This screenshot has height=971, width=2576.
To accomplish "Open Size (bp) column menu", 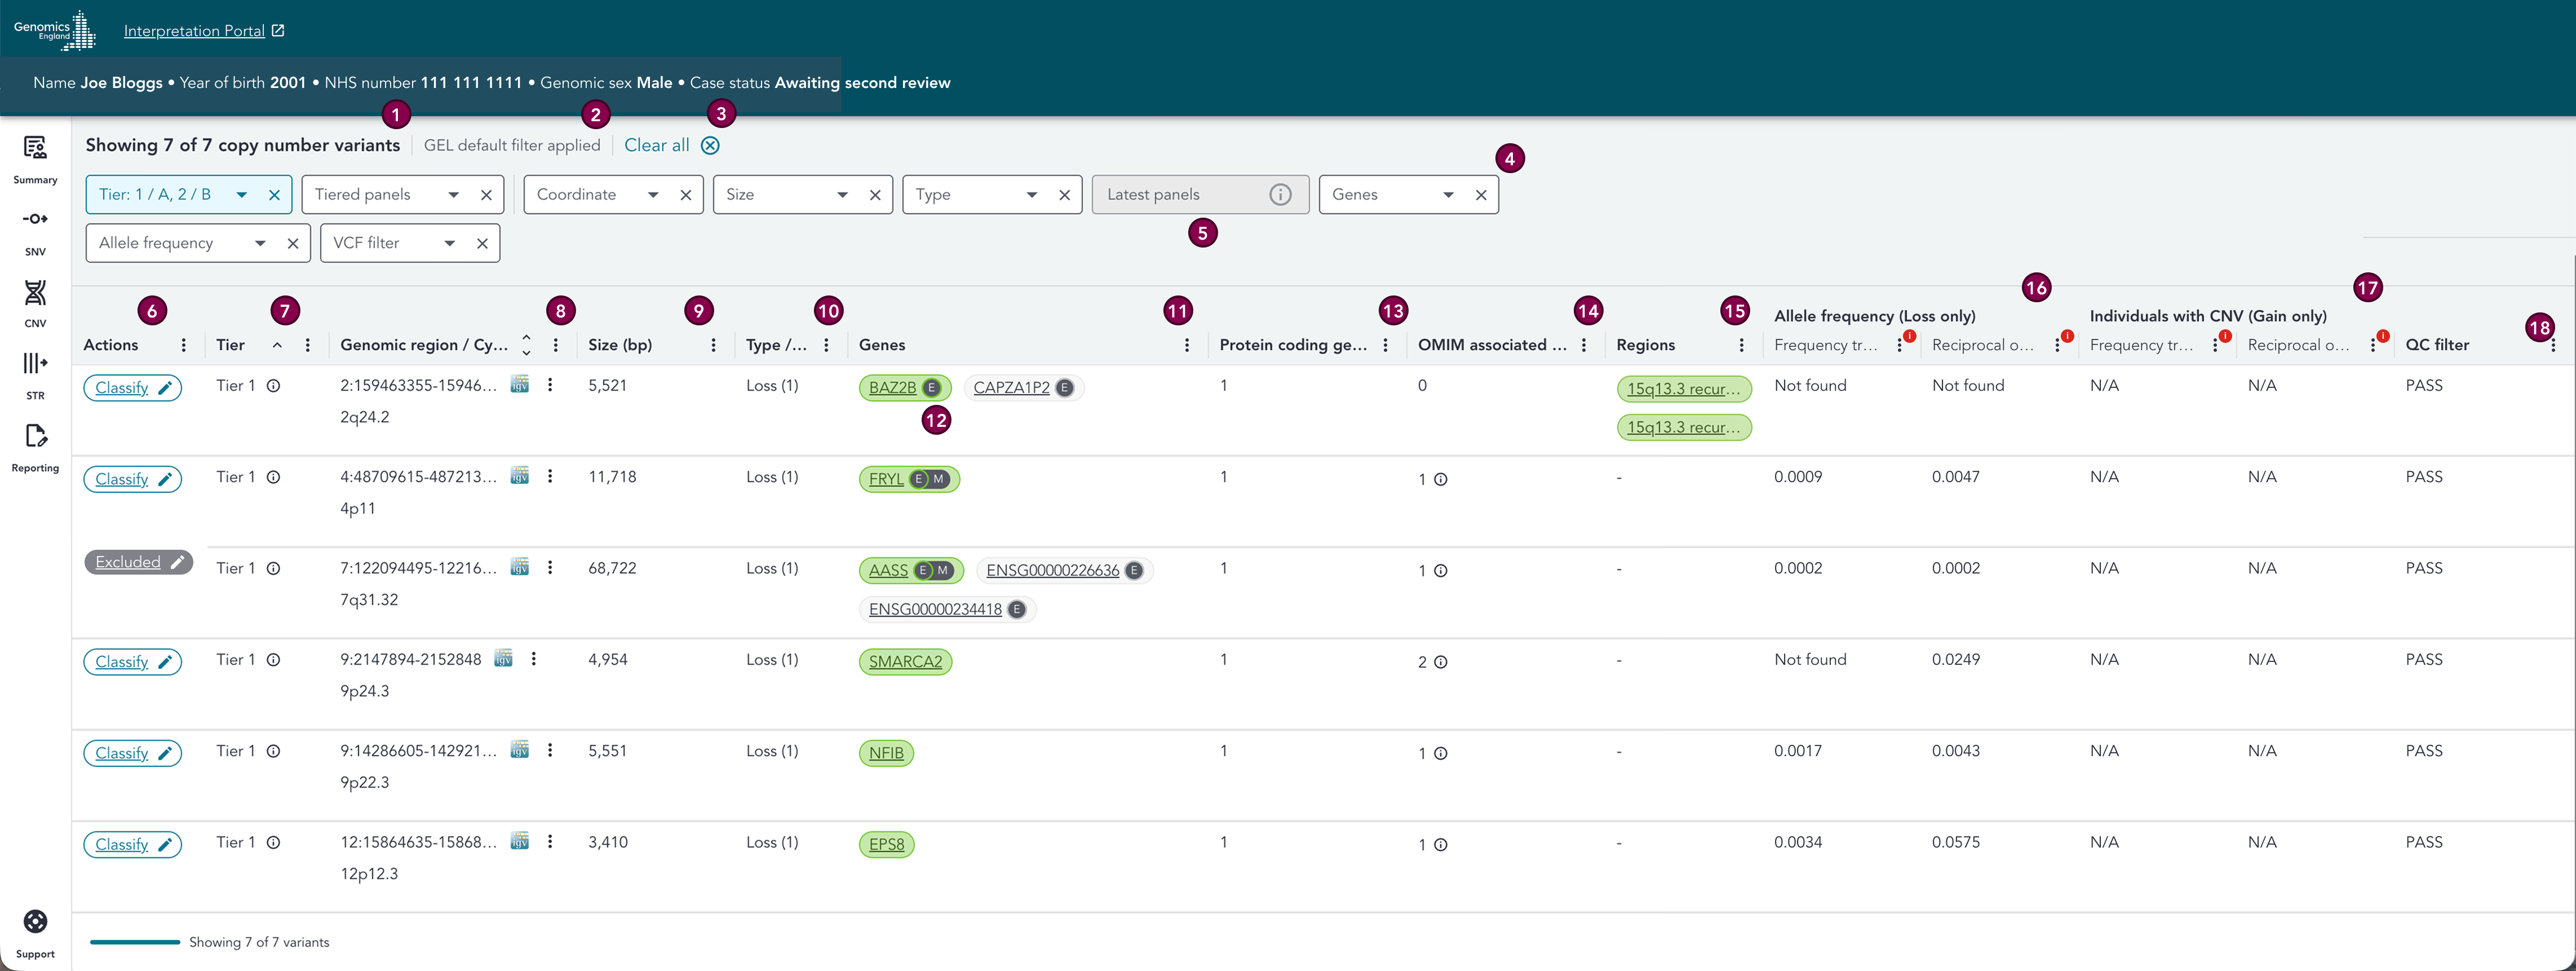I will [713, 345].
